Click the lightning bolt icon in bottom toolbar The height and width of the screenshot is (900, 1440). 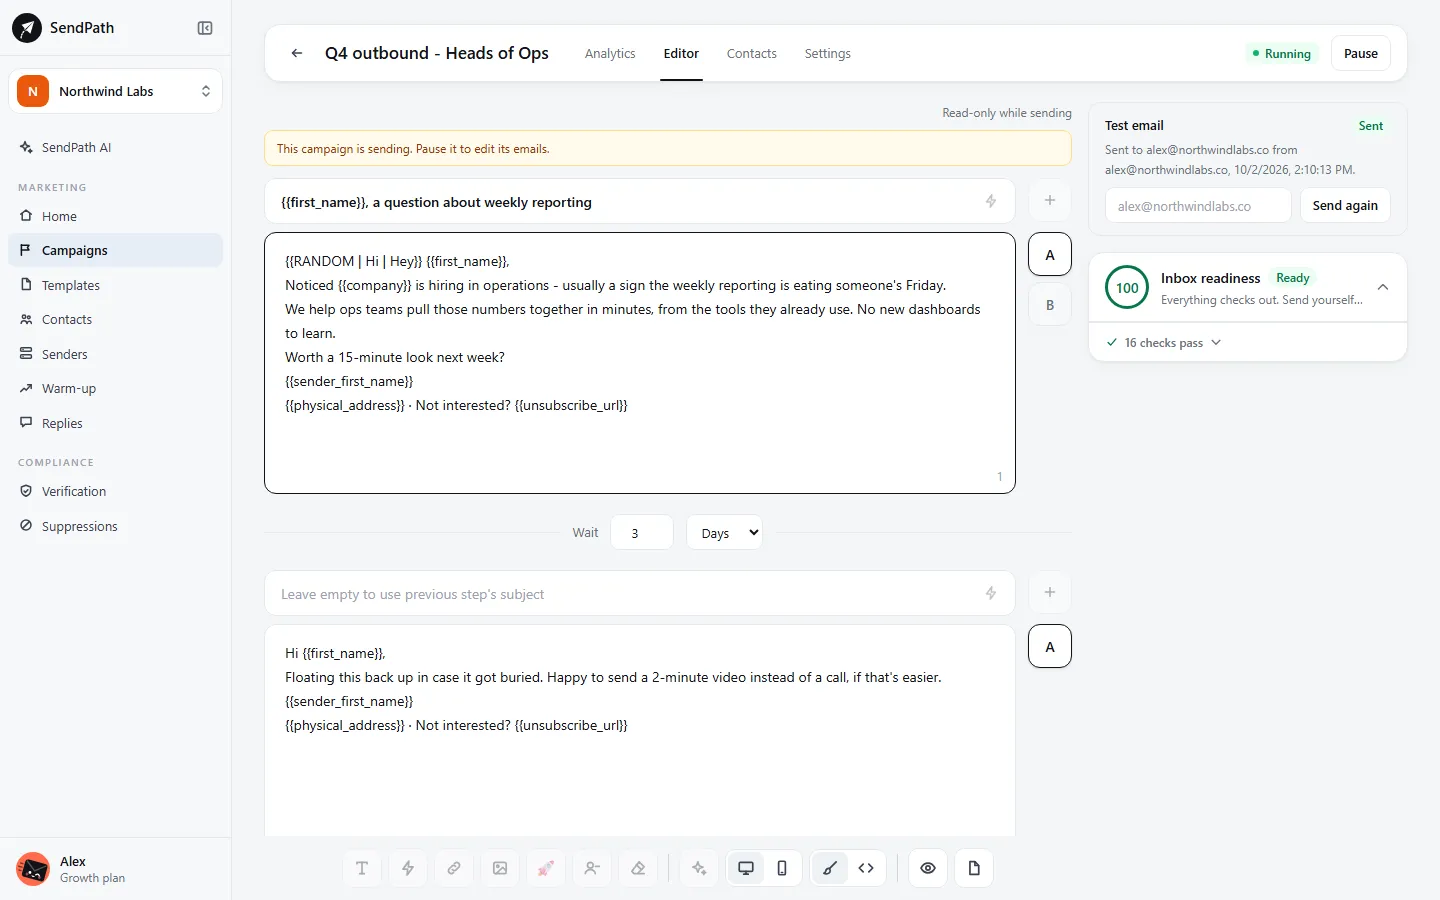(408, 868)
